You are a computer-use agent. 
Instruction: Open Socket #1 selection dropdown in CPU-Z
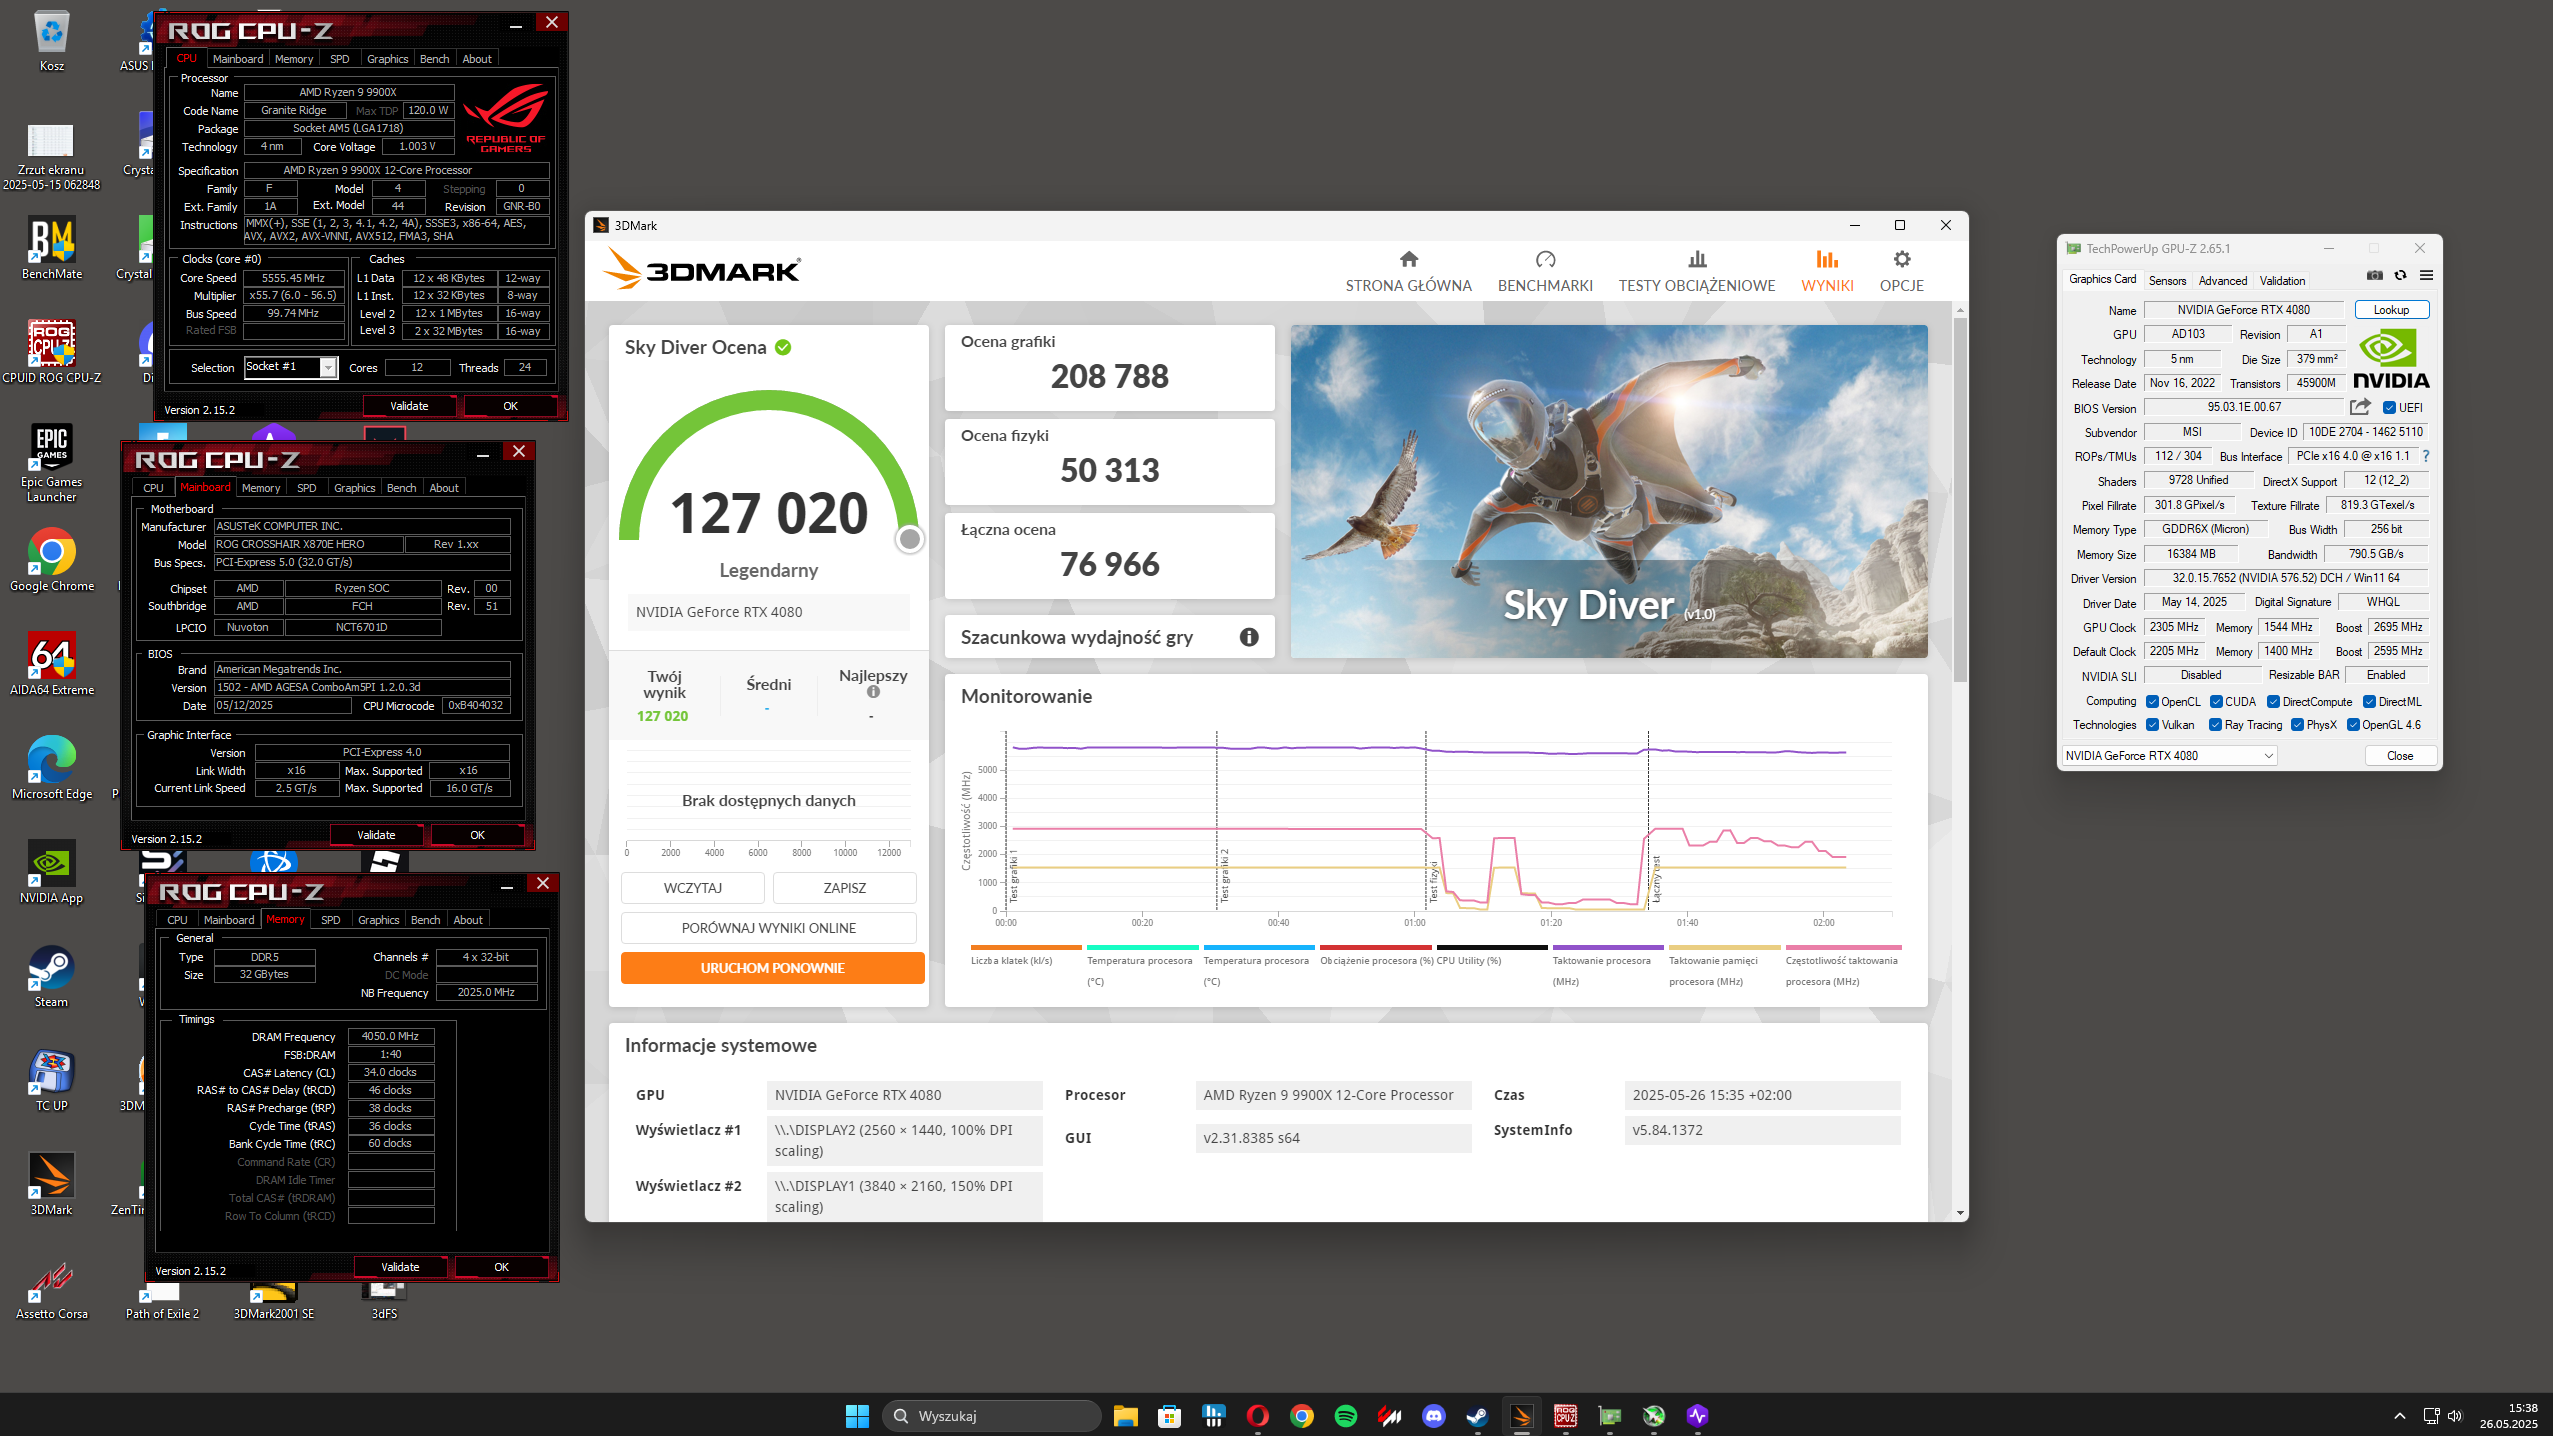(x=291, y=367)
